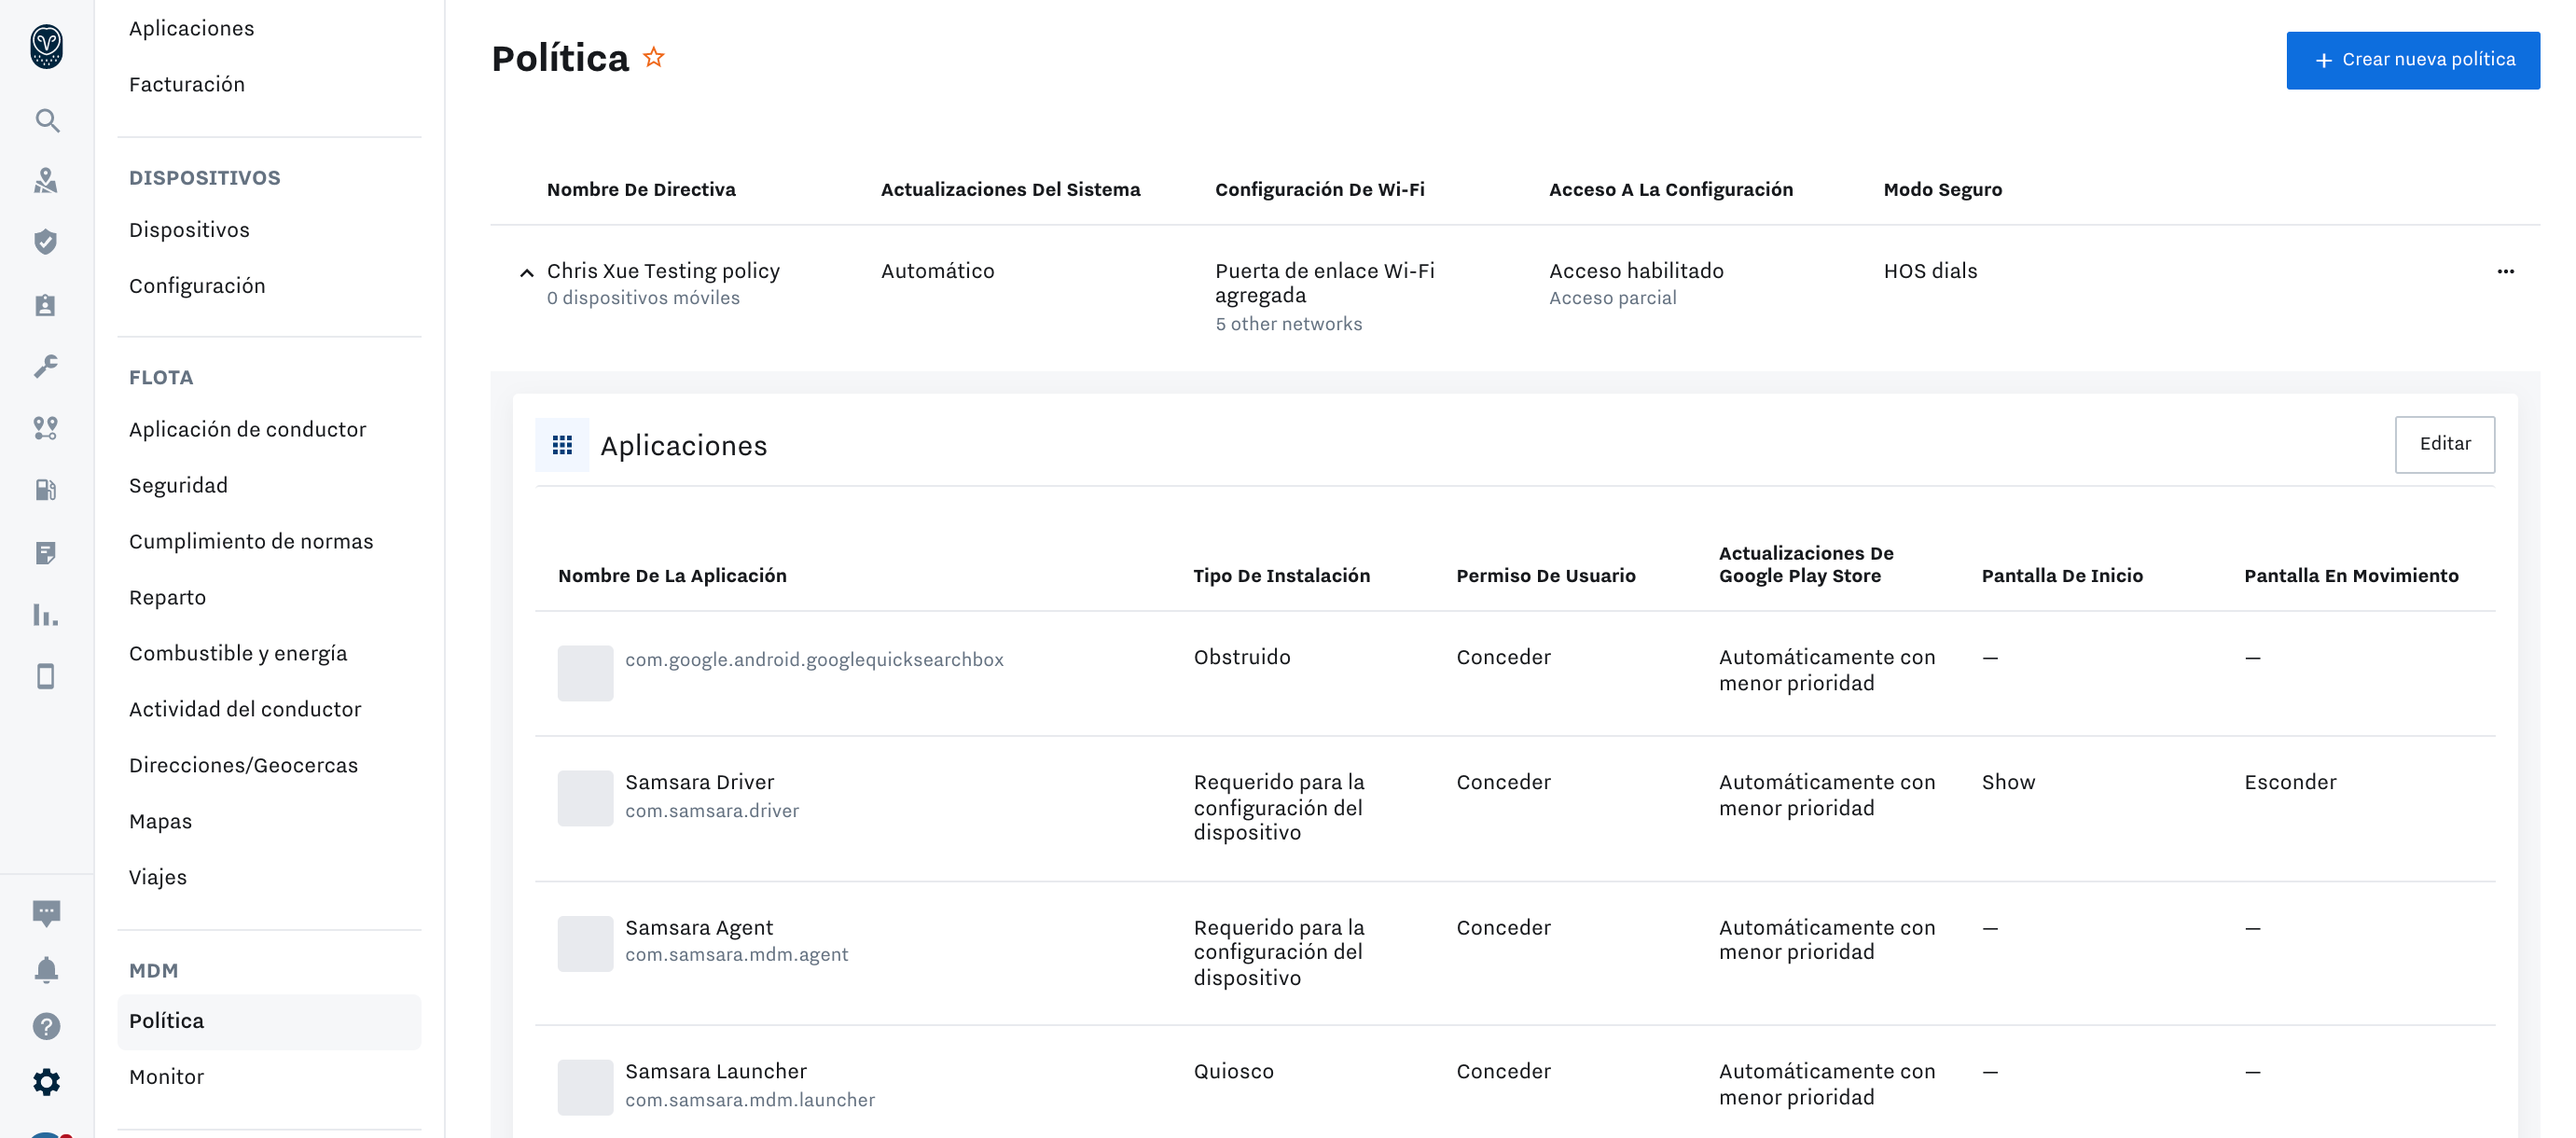Open the safety shield section
This screenshot has width=2576, height=1138.
coord(46,241)
